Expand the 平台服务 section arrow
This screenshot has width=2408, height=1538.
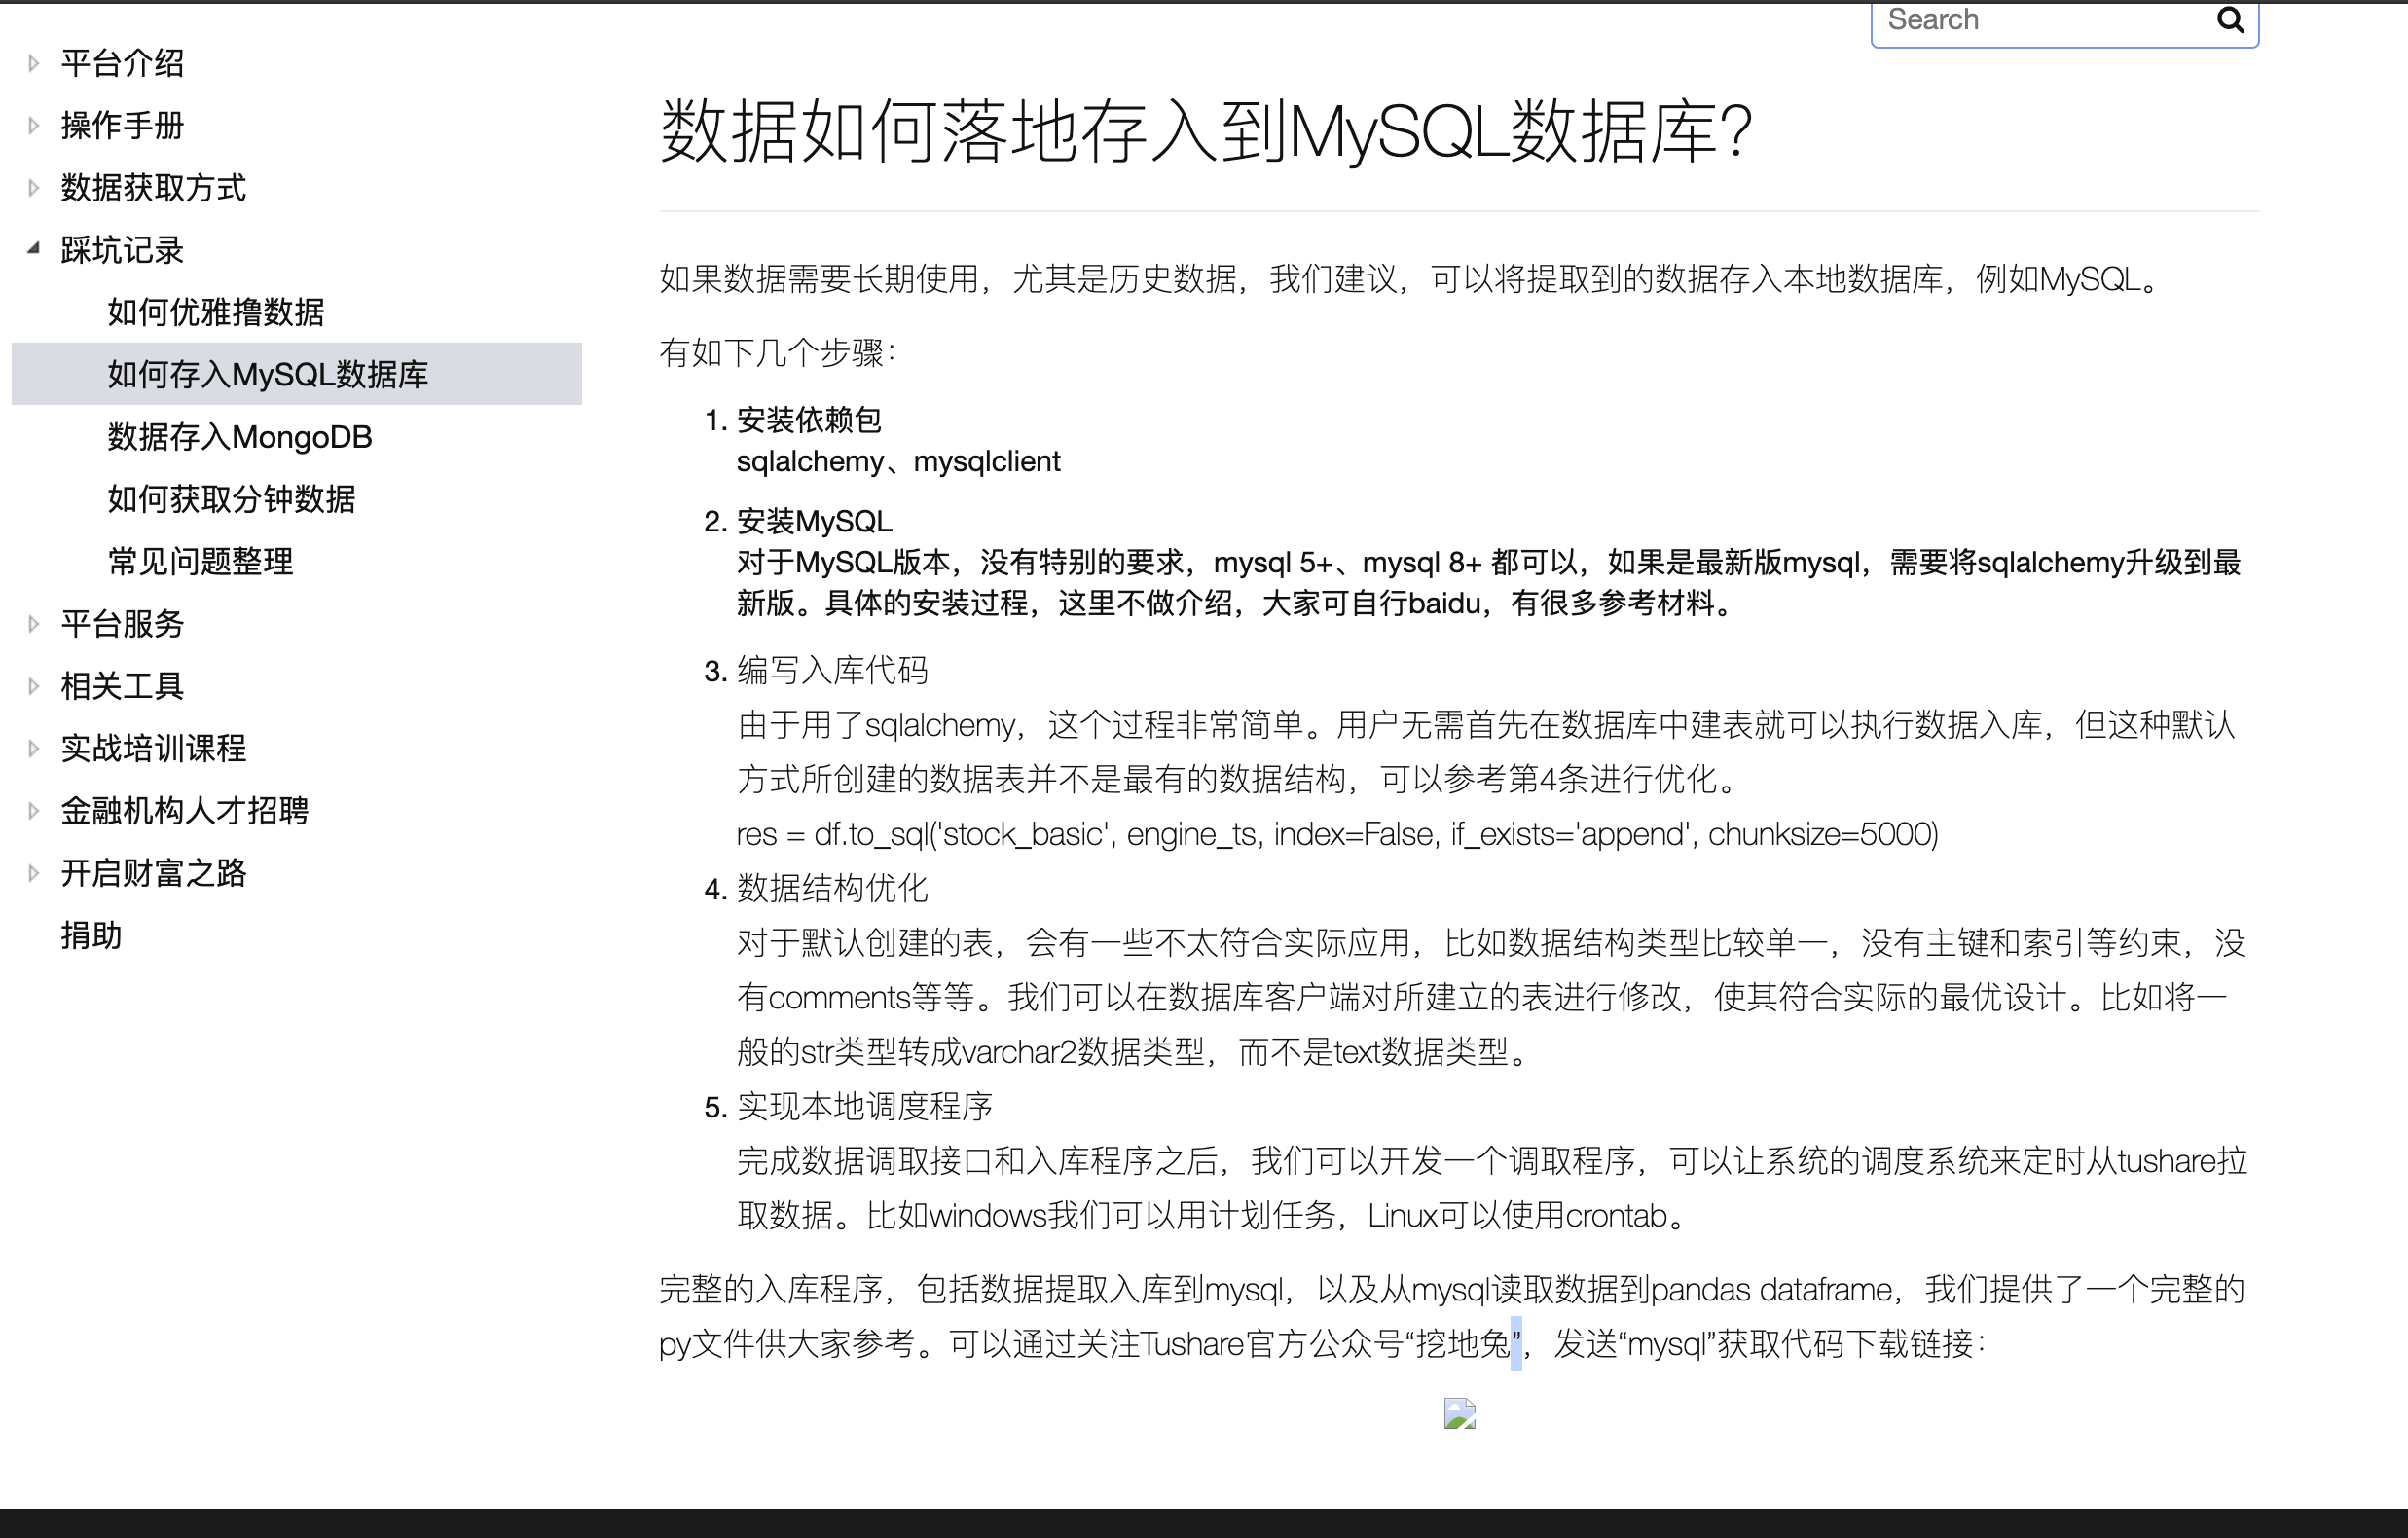(34, 624)
